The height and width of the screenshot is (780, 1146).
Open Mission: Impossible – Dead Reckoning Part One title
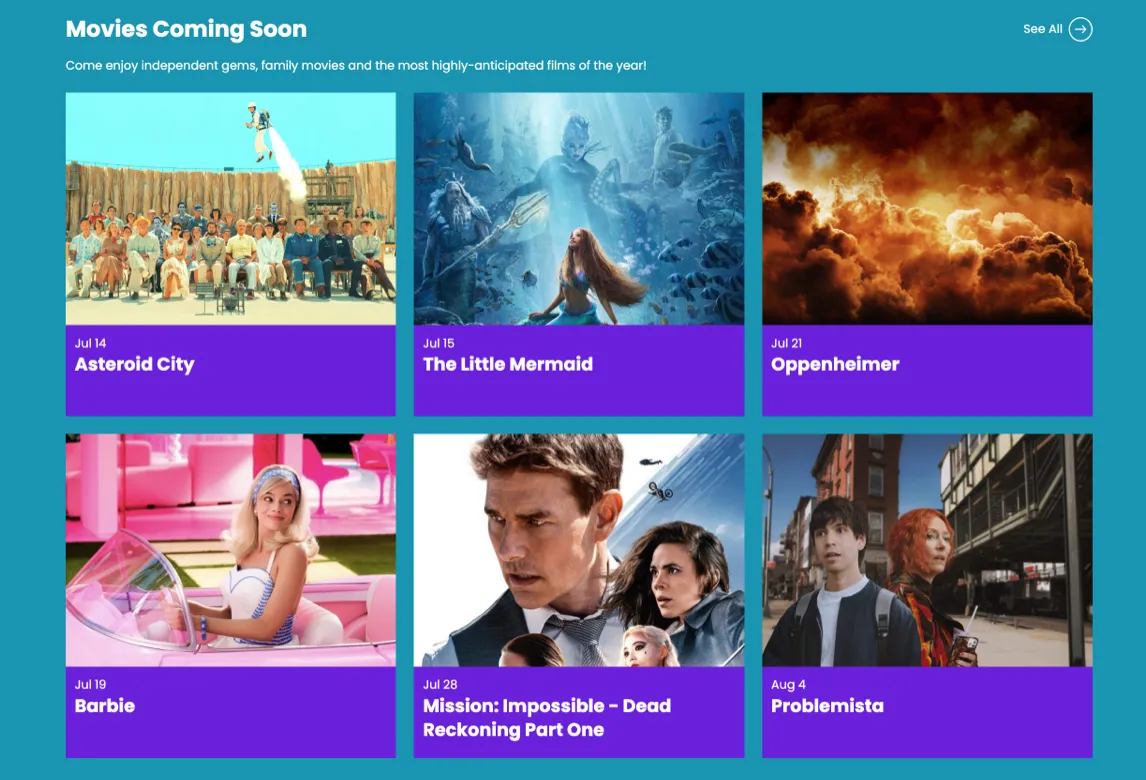point(547,717)
